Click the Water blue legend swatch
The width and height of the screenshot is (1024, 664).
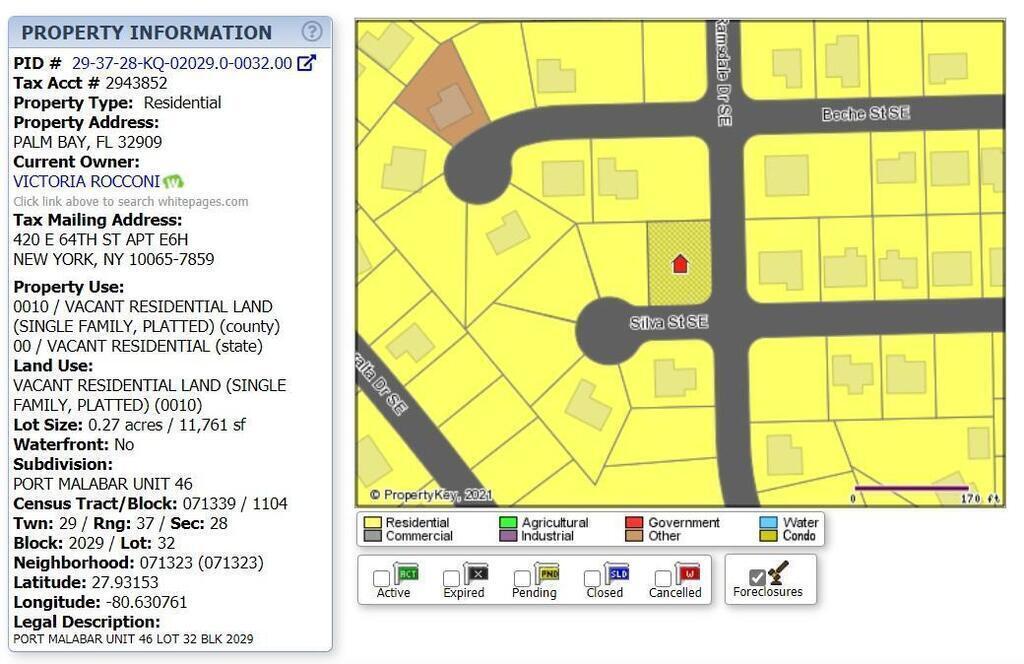pos(768,523)
